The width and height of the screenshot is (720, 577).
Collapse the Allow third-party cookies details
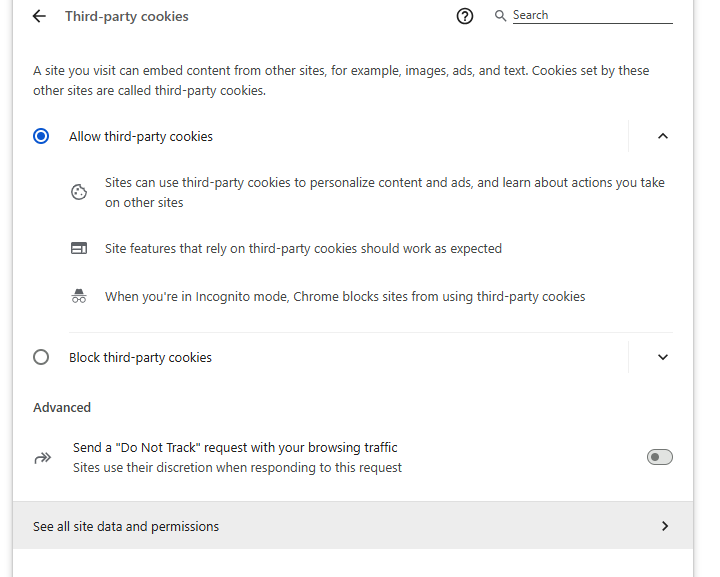click(x=662, y=136)
